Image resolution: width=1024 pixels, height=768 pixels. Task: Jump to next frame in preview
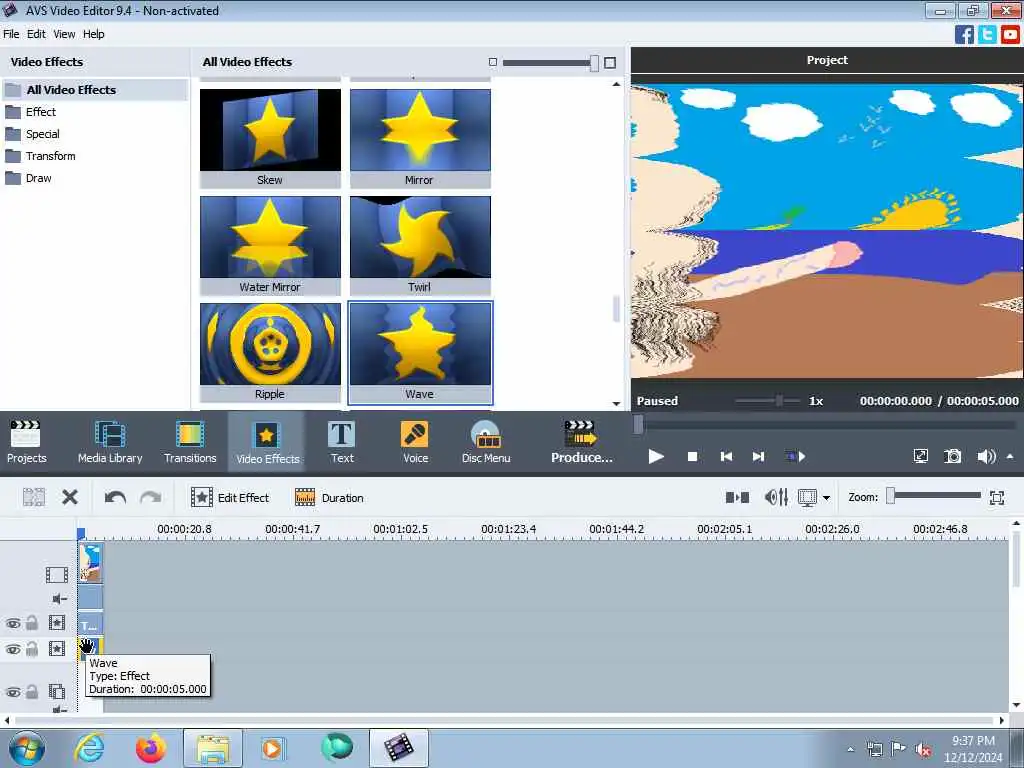(758, 456)
